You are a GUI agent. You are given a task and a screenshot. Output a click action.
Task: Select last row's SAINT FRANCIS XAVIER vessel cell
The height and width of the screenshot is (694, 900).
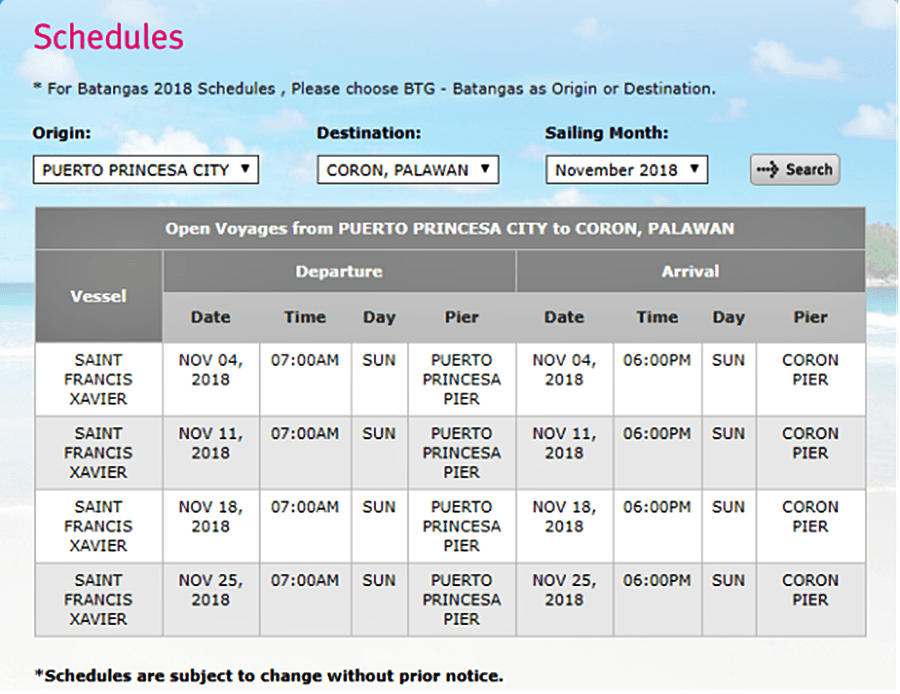[98, 599]
